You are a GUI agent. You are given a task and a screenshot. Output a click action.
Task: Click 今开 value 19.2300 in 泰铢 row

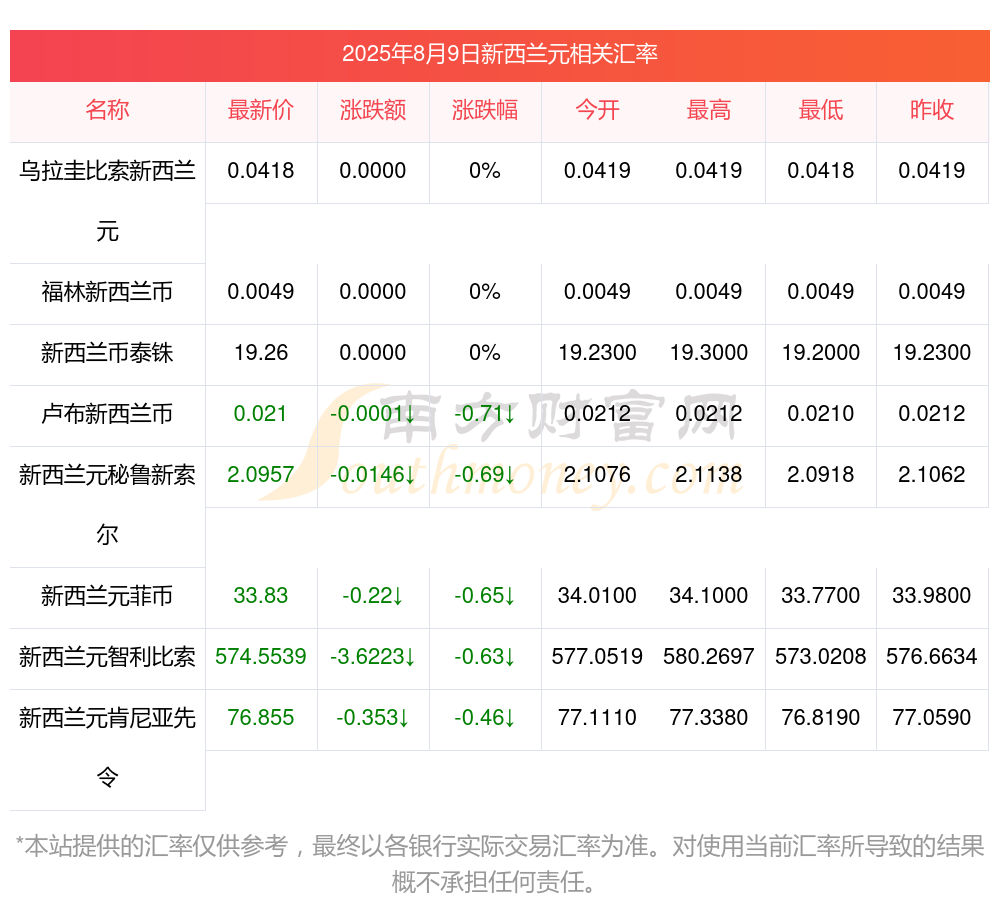coord(597,353)
